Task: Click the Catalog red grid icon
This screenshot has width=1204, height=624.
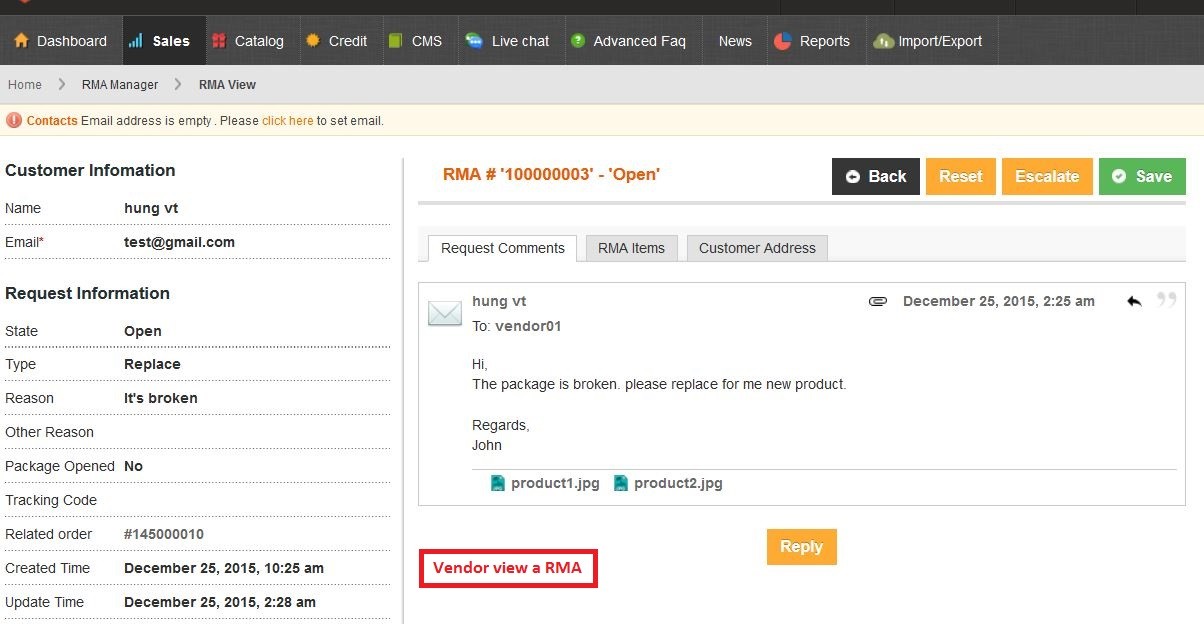Action: pos(219,41)
